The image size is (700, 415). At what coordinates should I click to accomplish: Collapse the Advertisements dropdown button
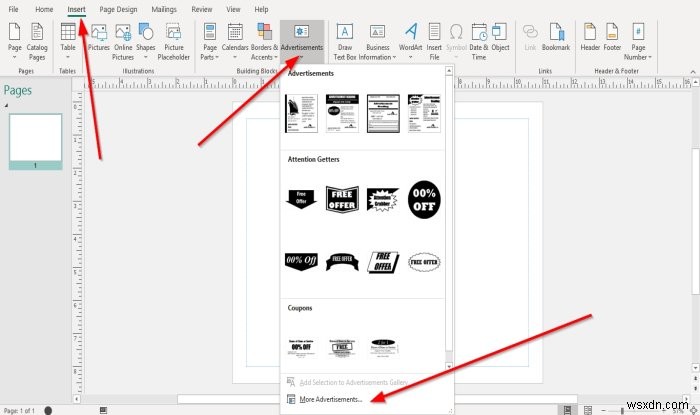[302, 41]
